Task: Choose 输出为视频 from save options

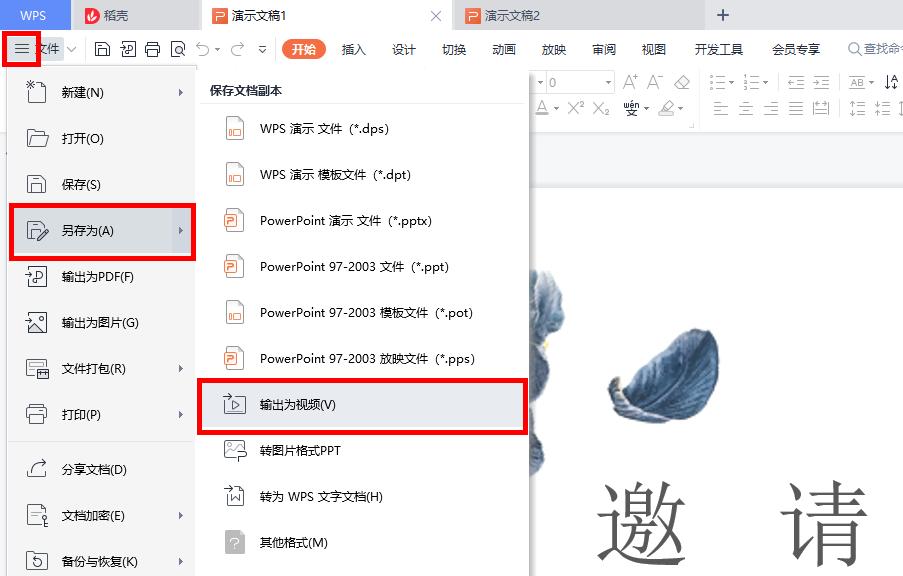Action: coord(300,406)
